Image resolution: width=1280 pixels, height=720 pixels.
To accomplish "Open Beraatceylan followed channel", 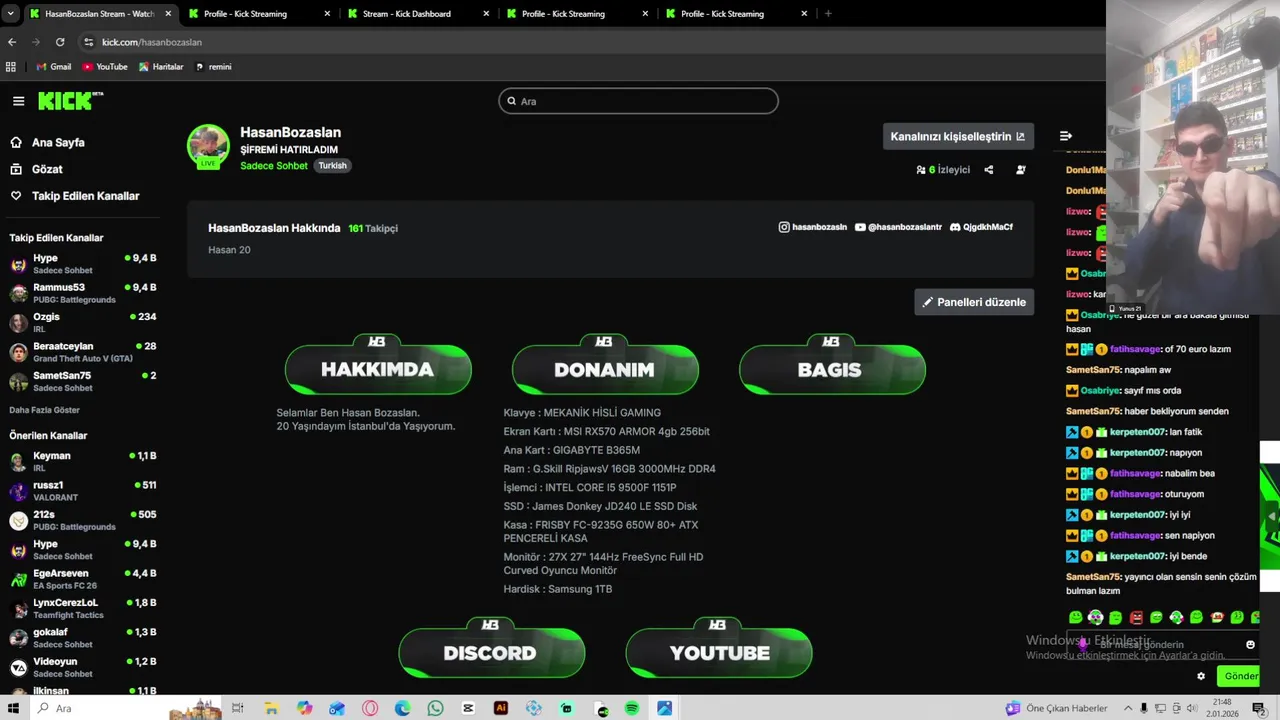I will pos(82,352).
